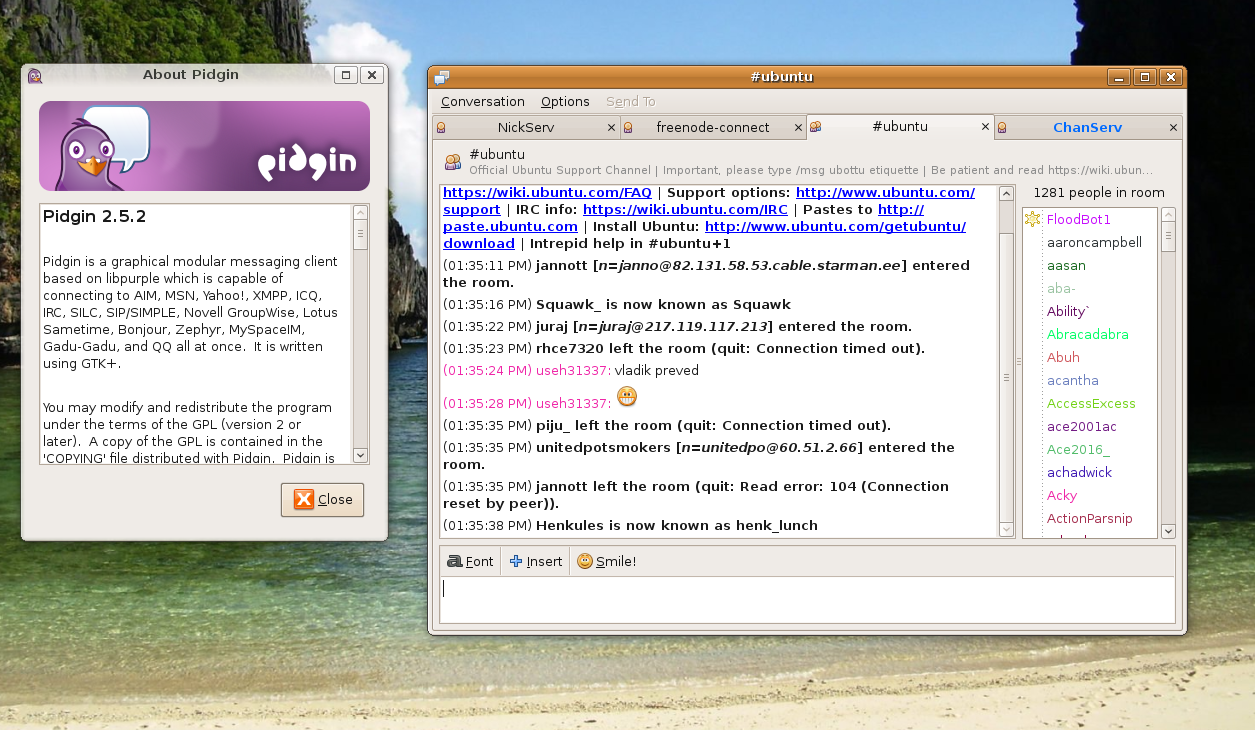Click the user list scroll up arrow
The width and height of the screenshot is (1255, 730).
click(1169, 215)
